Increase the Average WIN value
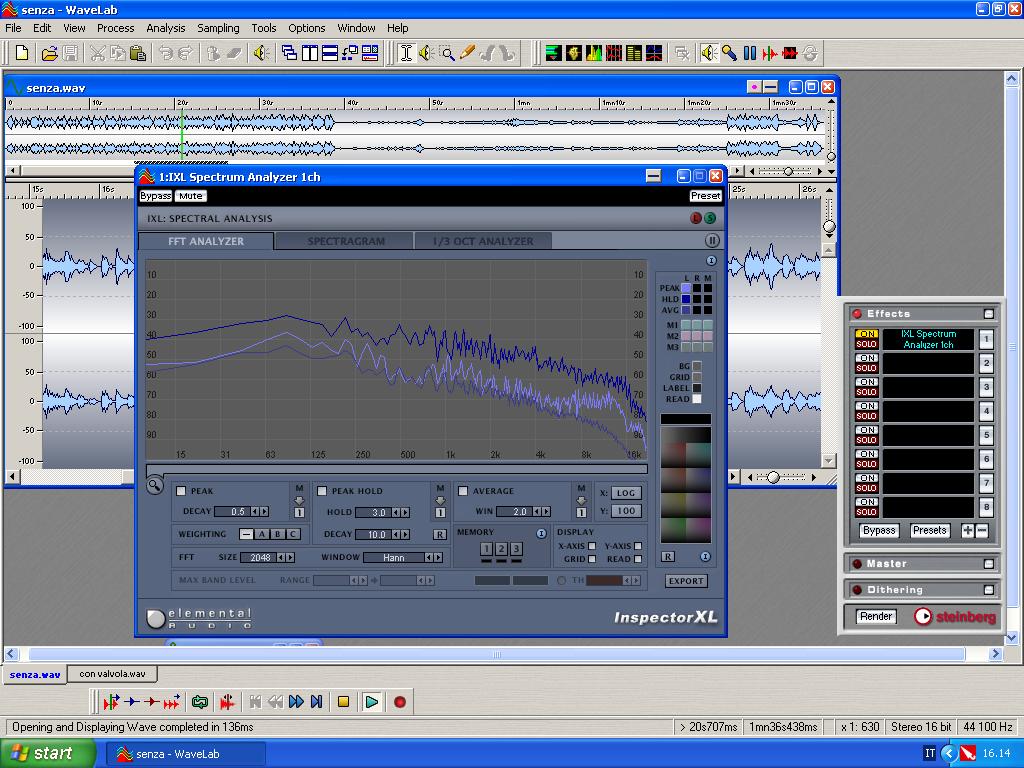 pos(546,511)
